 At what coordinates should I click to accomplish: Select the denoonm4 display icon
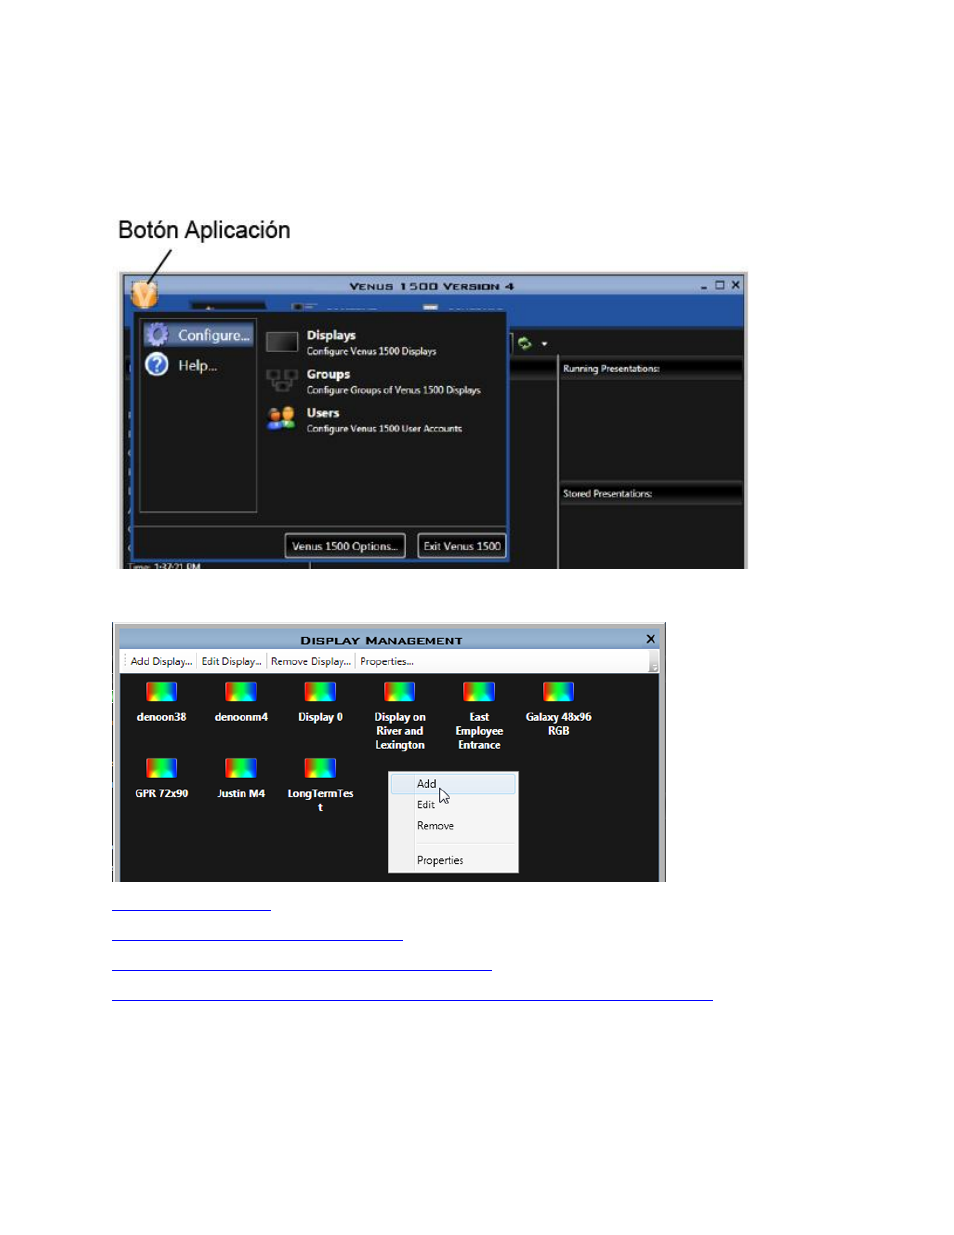pyautogui.click(x=240, y=691)
